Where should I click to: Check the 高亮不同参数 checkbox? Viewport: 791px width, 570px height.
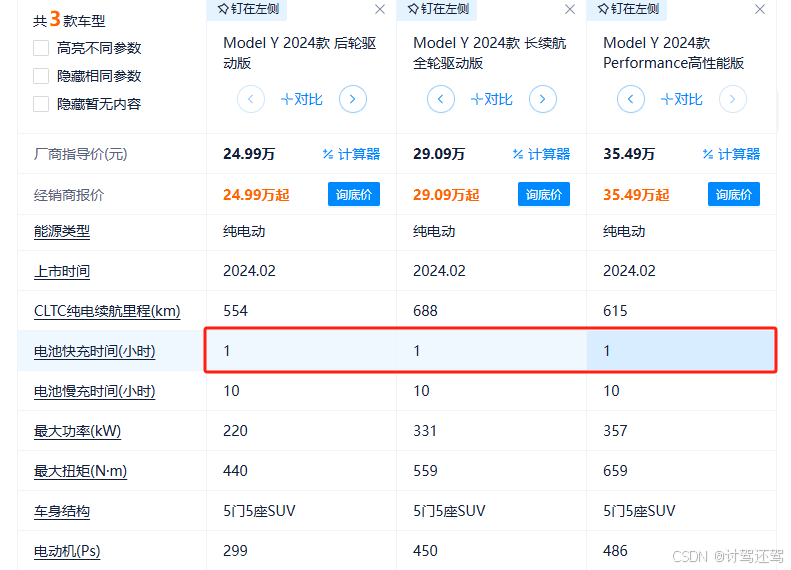[x=41, y=48]
